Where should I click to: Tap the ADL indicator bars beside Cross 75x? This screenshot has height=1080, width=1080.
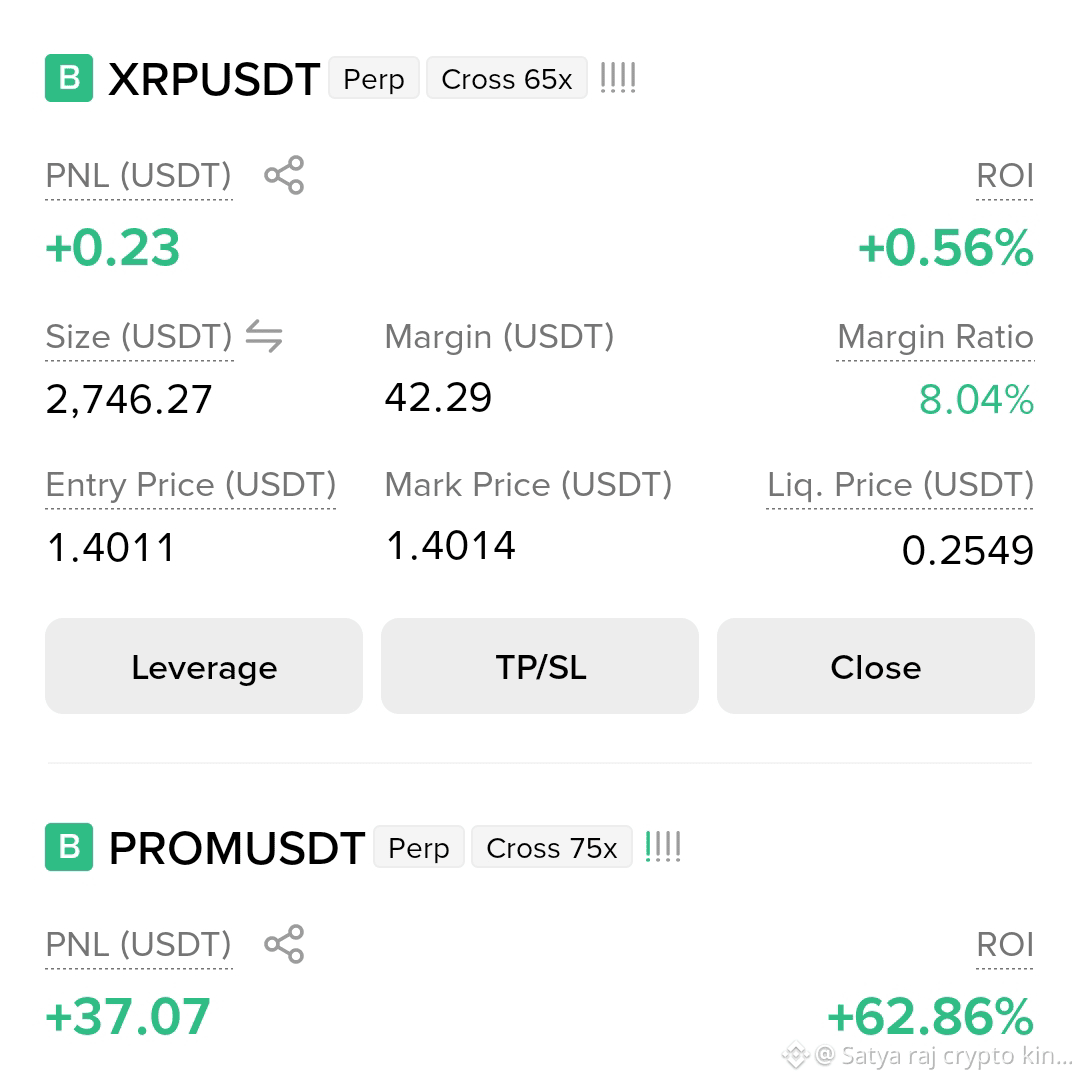click(x=663, y=847)
